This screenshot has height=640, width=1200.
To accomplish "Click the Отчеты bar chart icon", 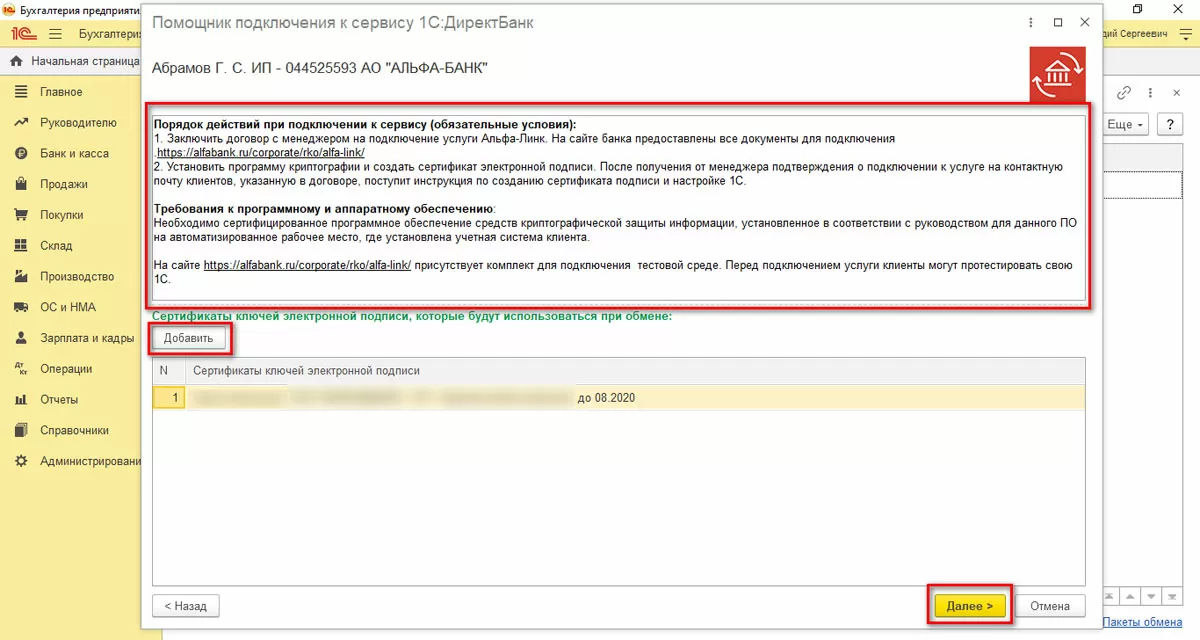I will (20, 400).
